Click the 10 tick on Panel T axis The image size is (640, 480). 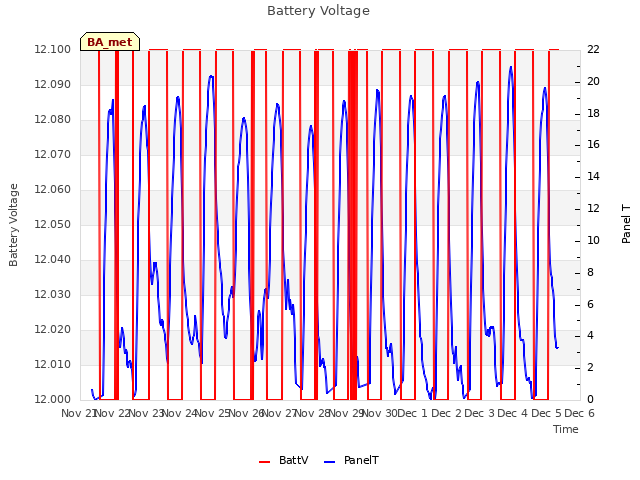pos(593,240)
